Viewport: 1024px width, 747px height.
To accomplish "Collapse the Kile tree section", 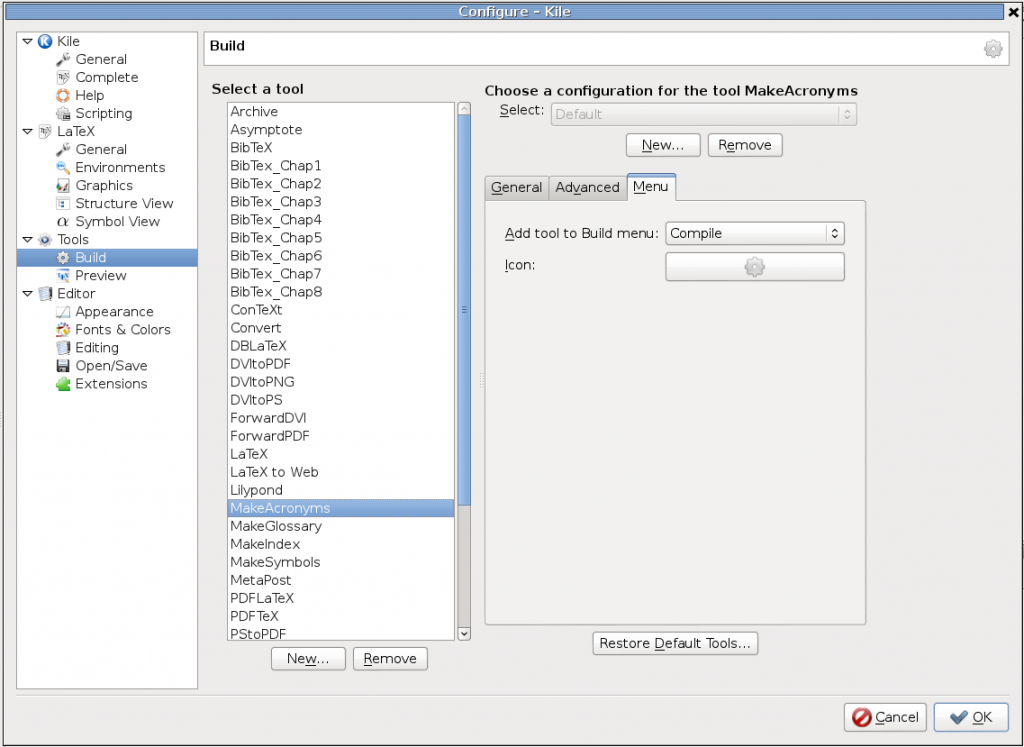I will pyautogui.click(x=27, y=41).
